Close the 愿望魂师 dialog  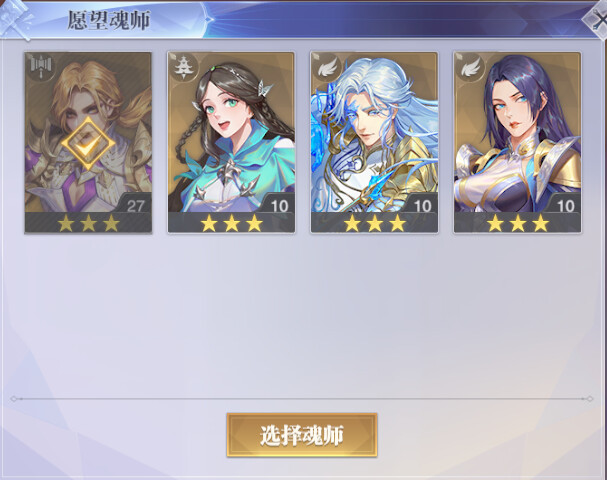596,20
